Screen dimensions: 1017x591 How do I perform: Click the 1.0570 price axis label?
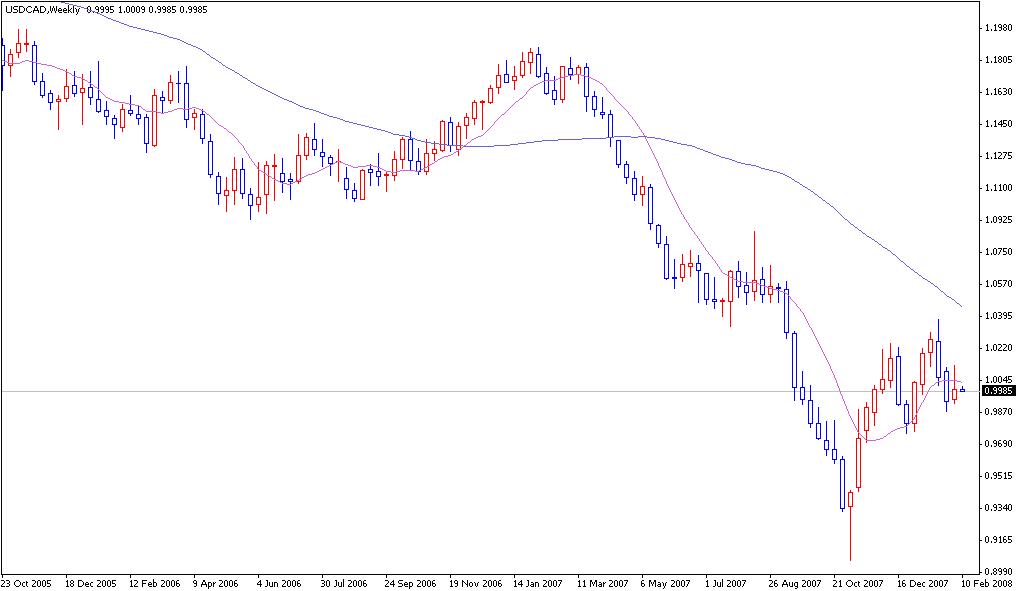coord(999,283)
